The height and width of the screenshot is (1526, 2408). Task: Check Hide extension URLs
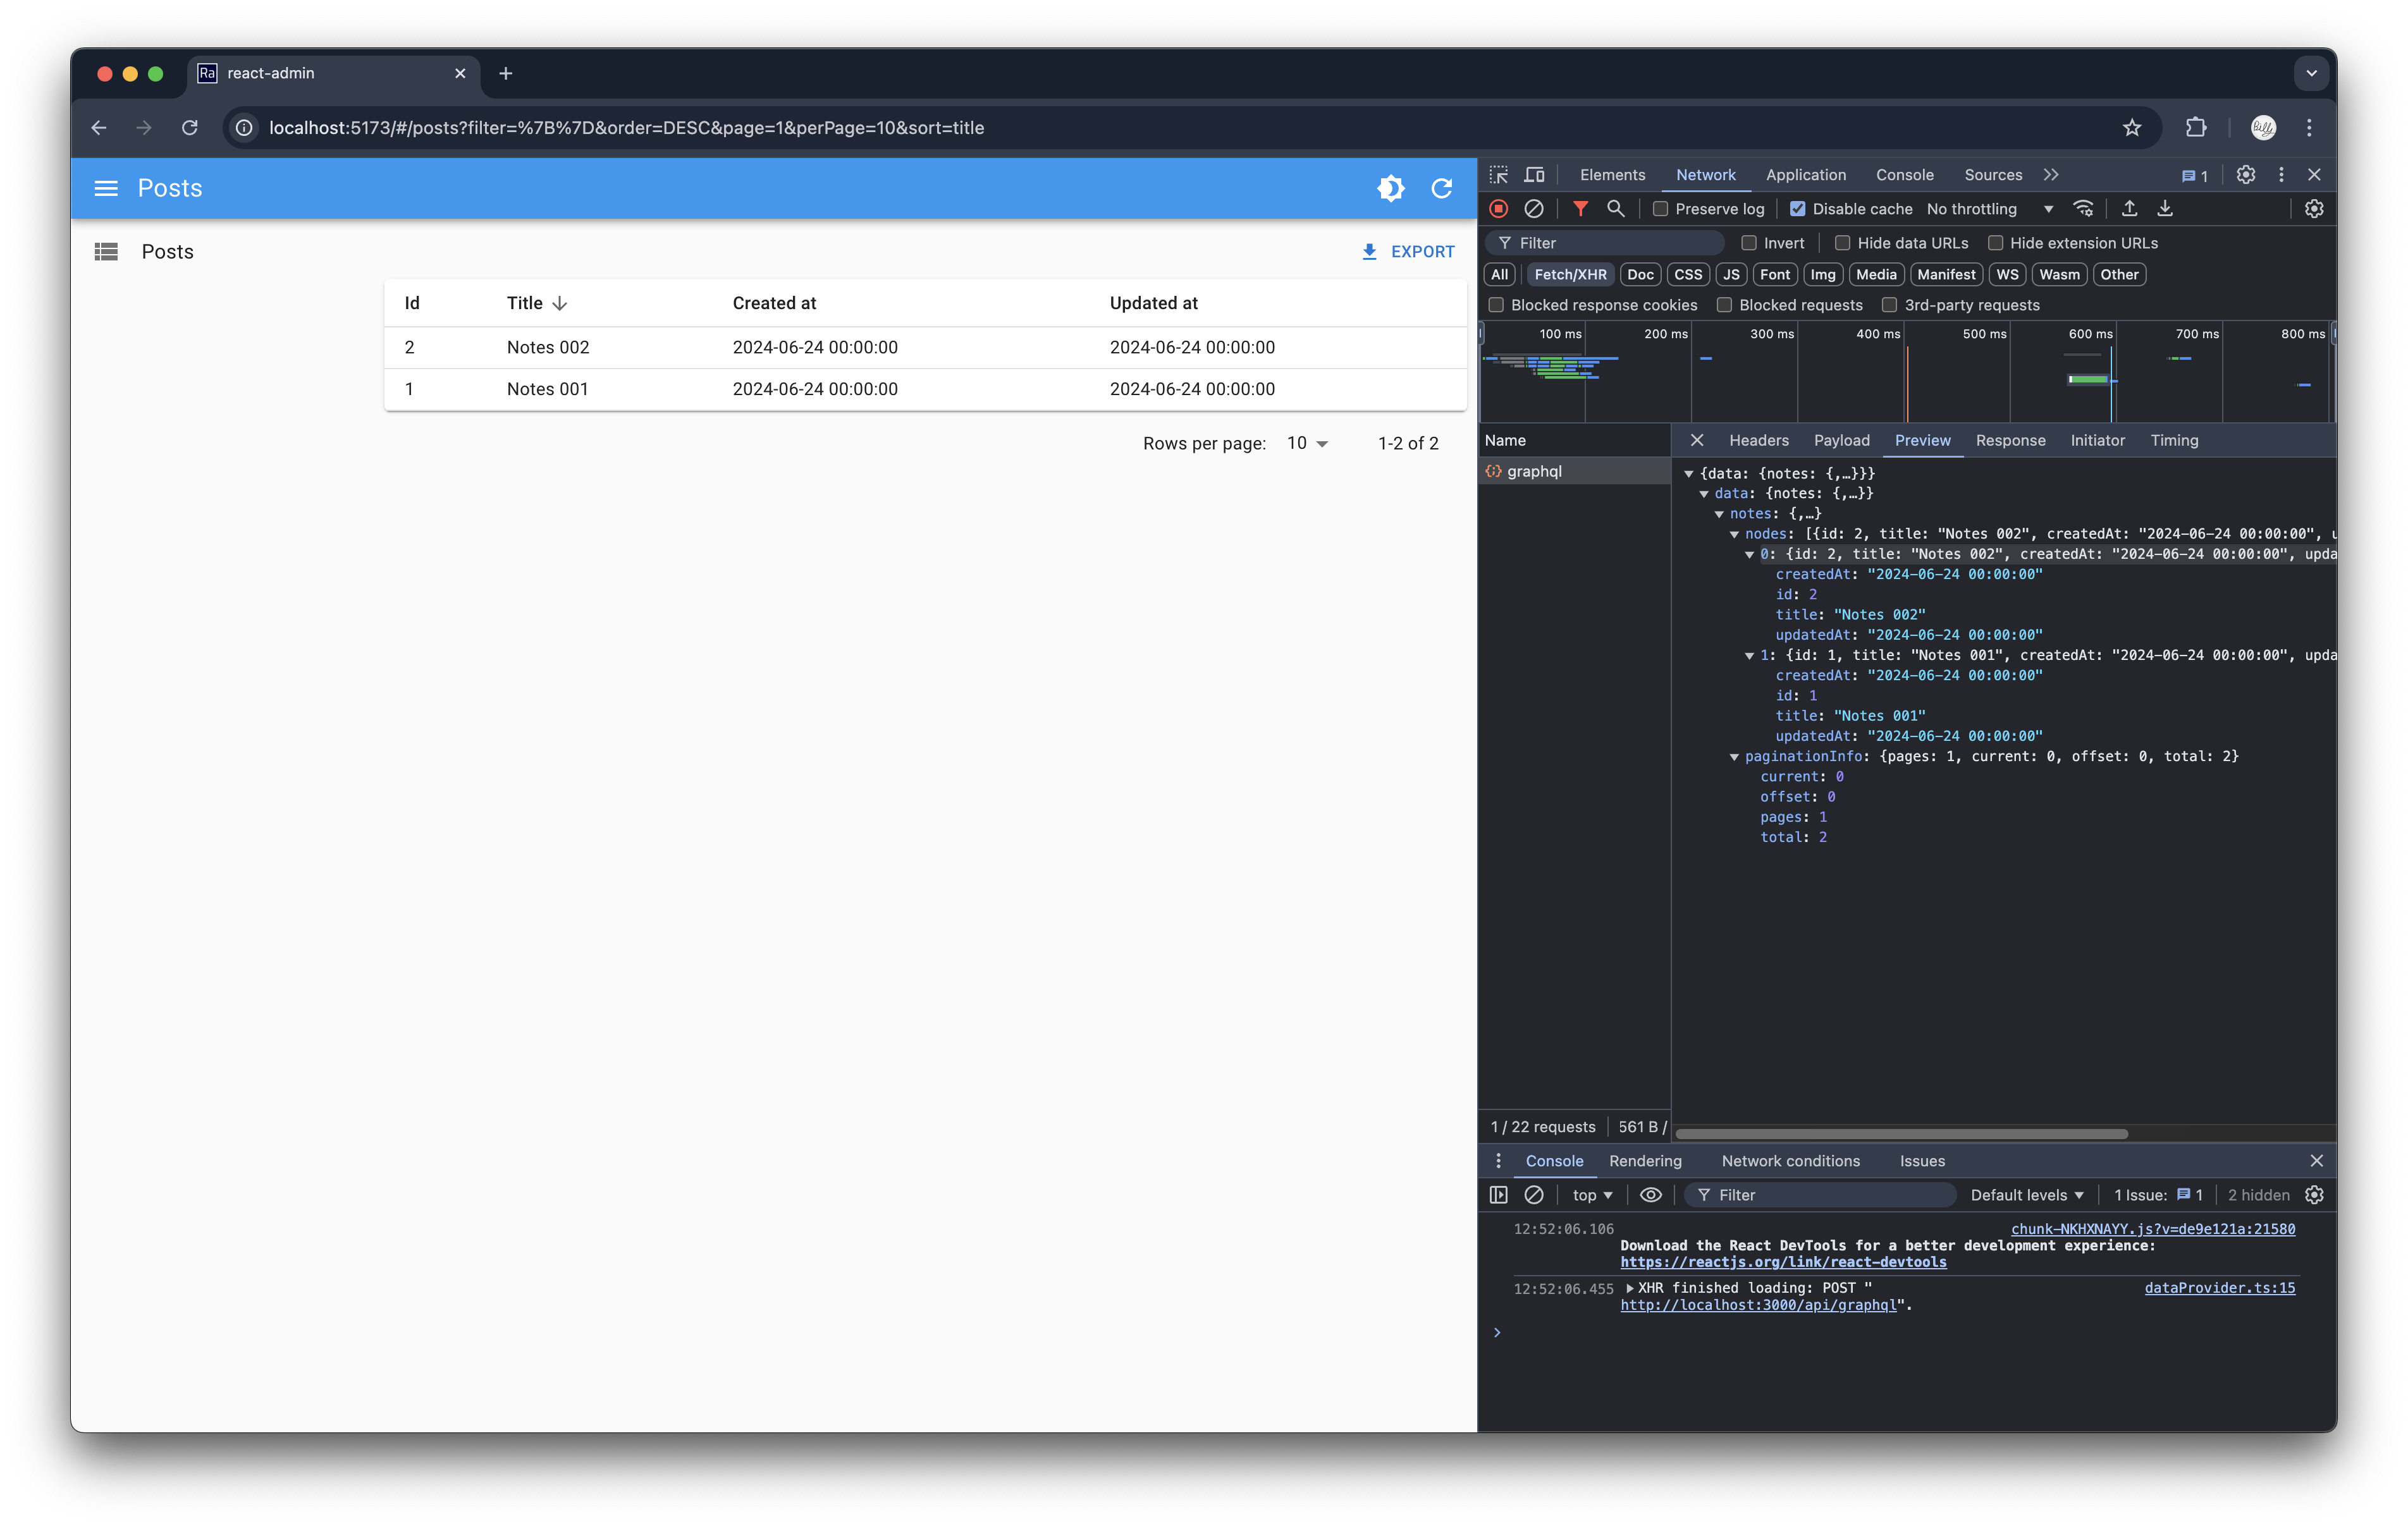[1996, 243]
